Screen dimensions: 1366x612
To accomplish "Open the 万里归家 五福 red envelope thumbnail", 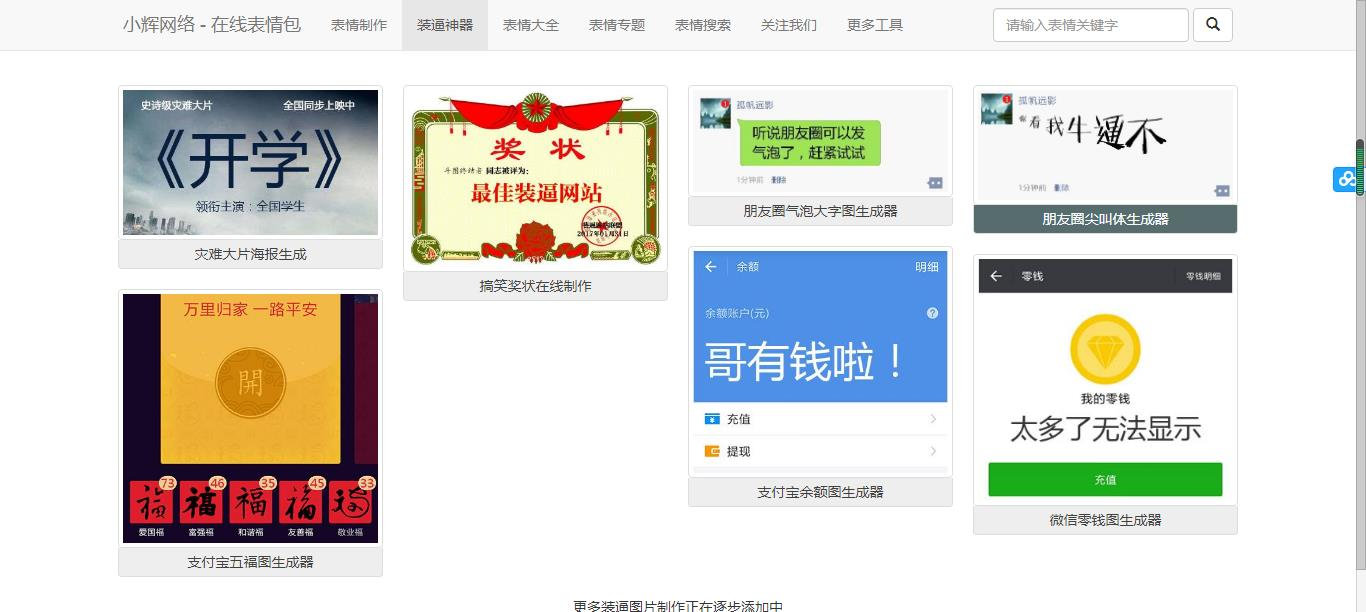I will 250,418.
